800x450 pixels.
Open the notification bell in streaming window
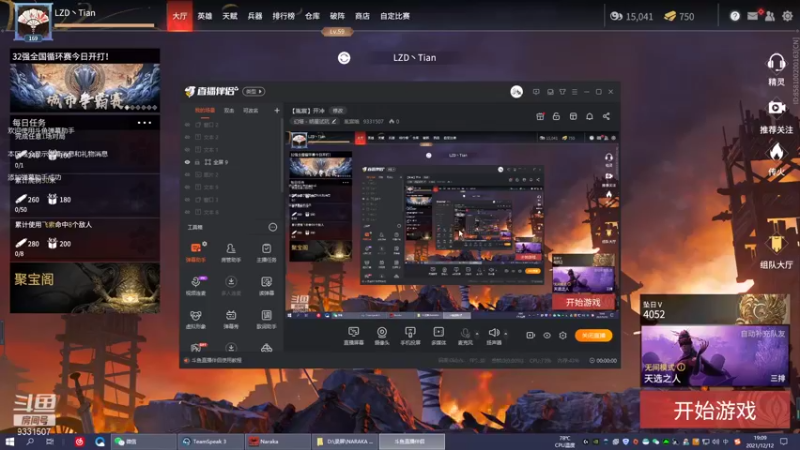pyautogui.click(x=589, y=116)
